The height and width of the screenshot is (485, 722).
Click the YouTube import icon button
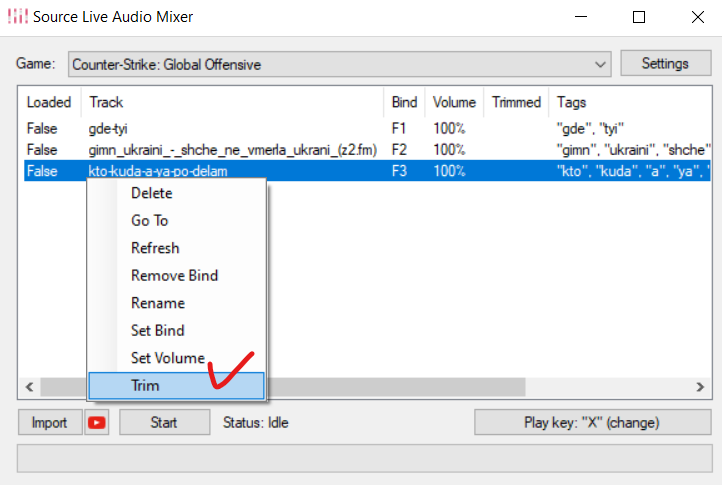[97, 423]
